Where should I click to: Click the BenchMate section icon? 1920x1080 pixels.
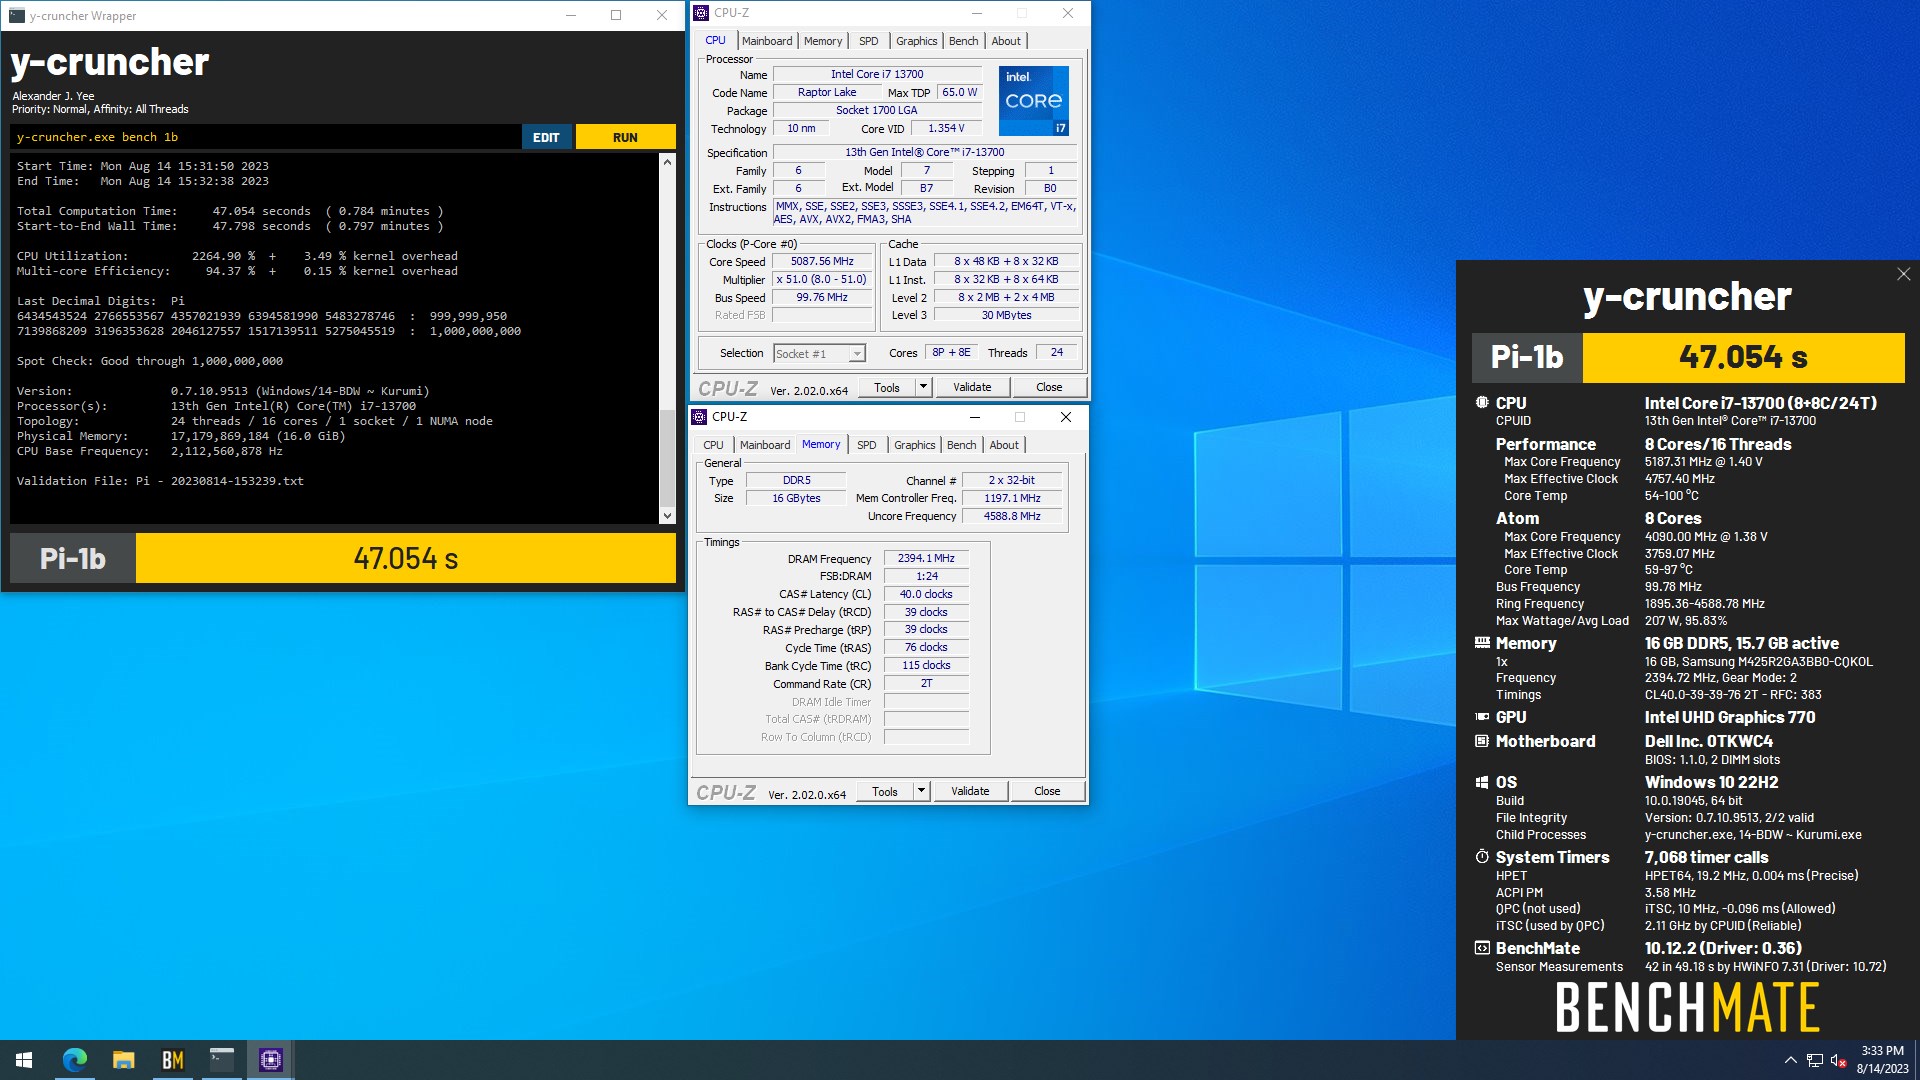click(1482, 948)
